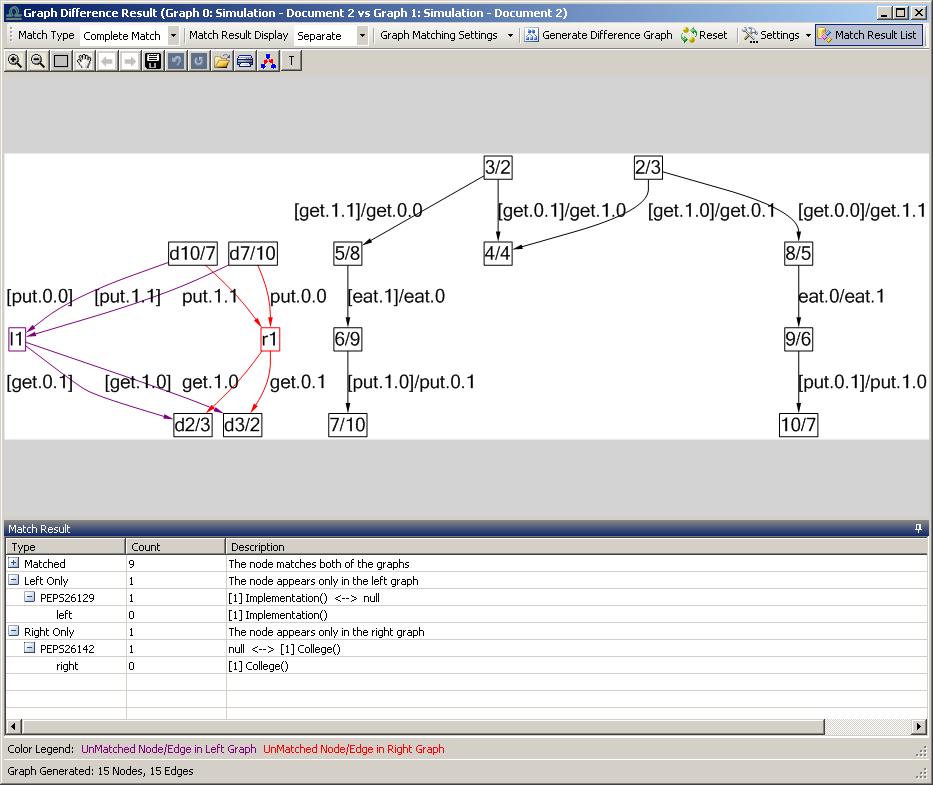Select graph node 3/2
The width and height of the screenshot is (933, 785).
498,167
